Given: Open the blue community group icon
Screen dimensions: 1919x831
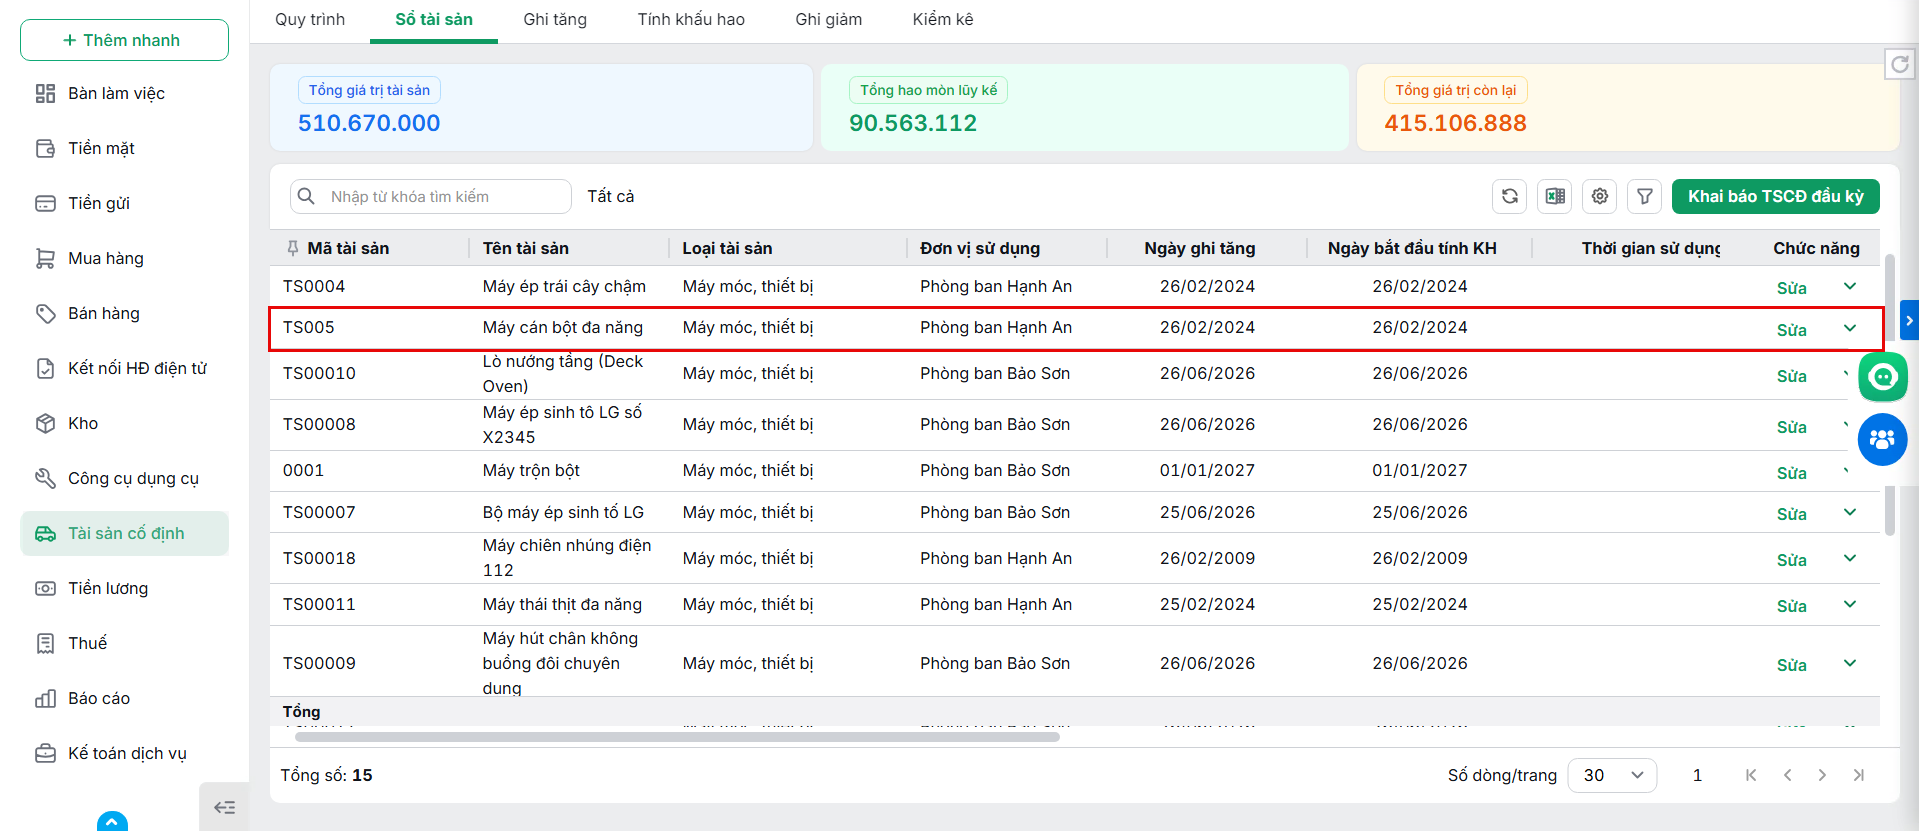Looking at the screenshot, I should (x=1883, y=439).
